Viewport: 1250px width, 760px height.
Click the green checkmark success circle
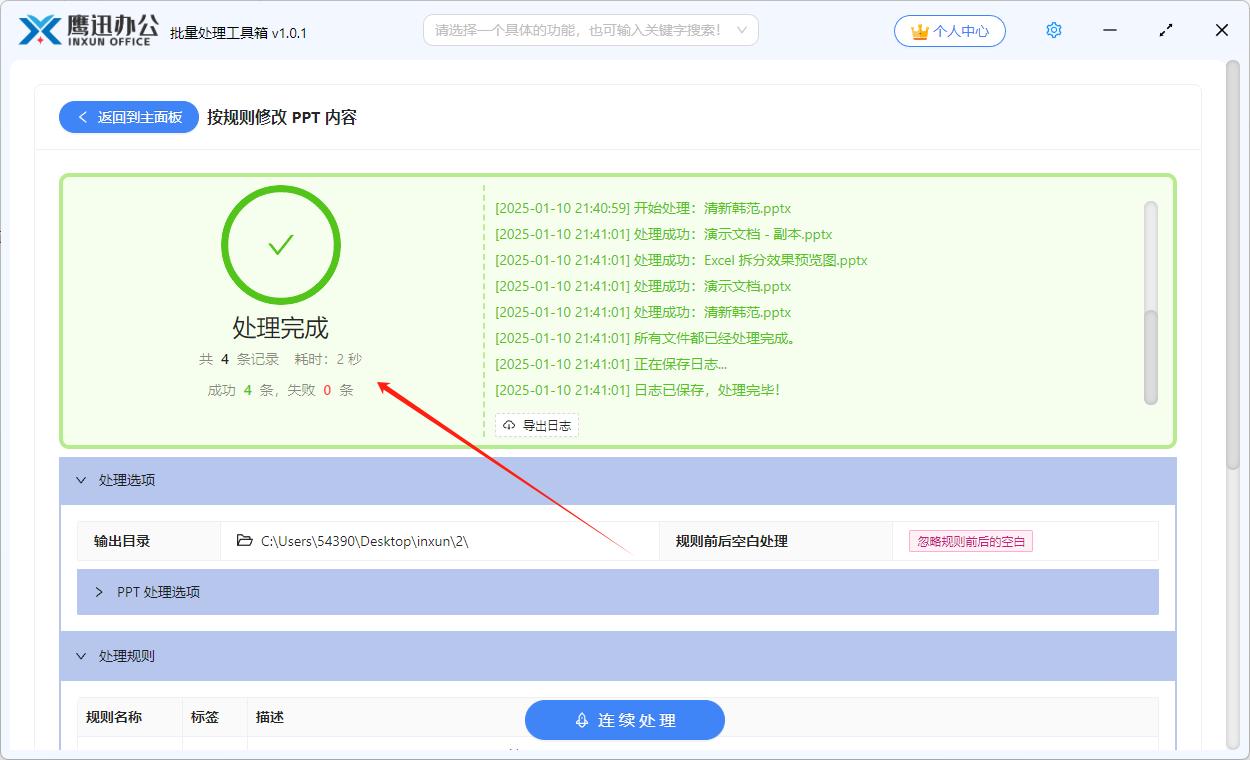pos(281,245)
